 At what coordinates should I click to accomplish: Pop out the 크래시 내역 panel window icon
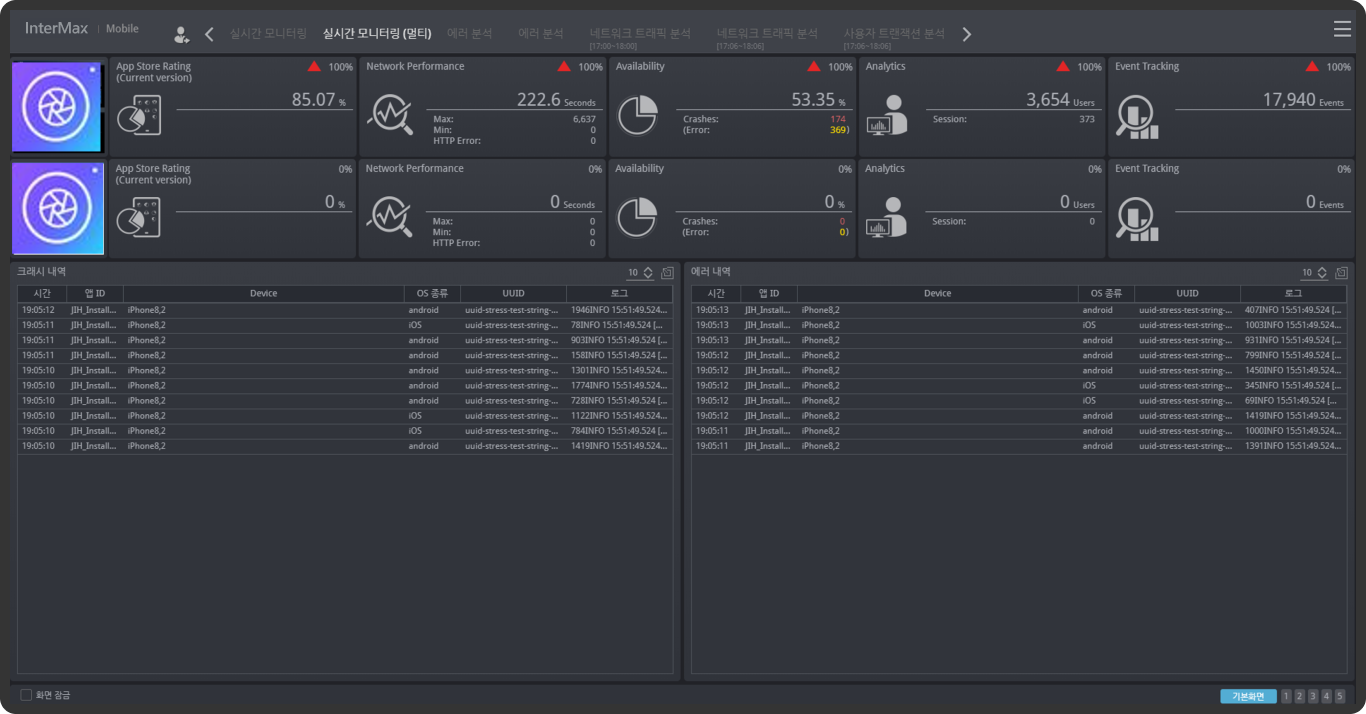(667, 273)
